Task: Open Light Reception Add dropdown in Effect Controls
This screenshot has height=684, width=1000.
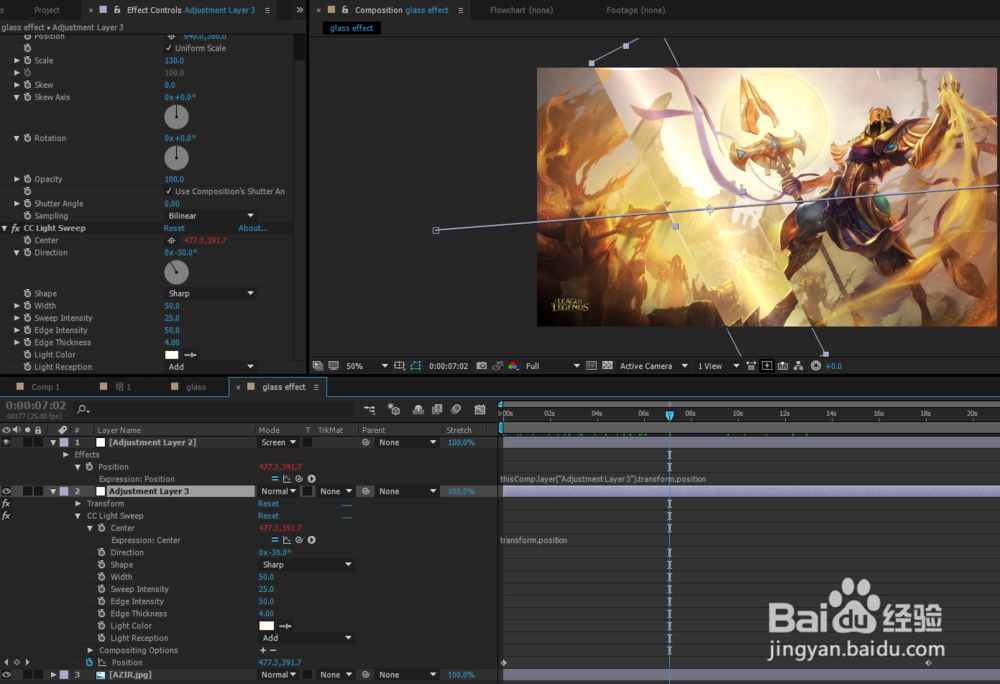Action: [x=210, y=367]
